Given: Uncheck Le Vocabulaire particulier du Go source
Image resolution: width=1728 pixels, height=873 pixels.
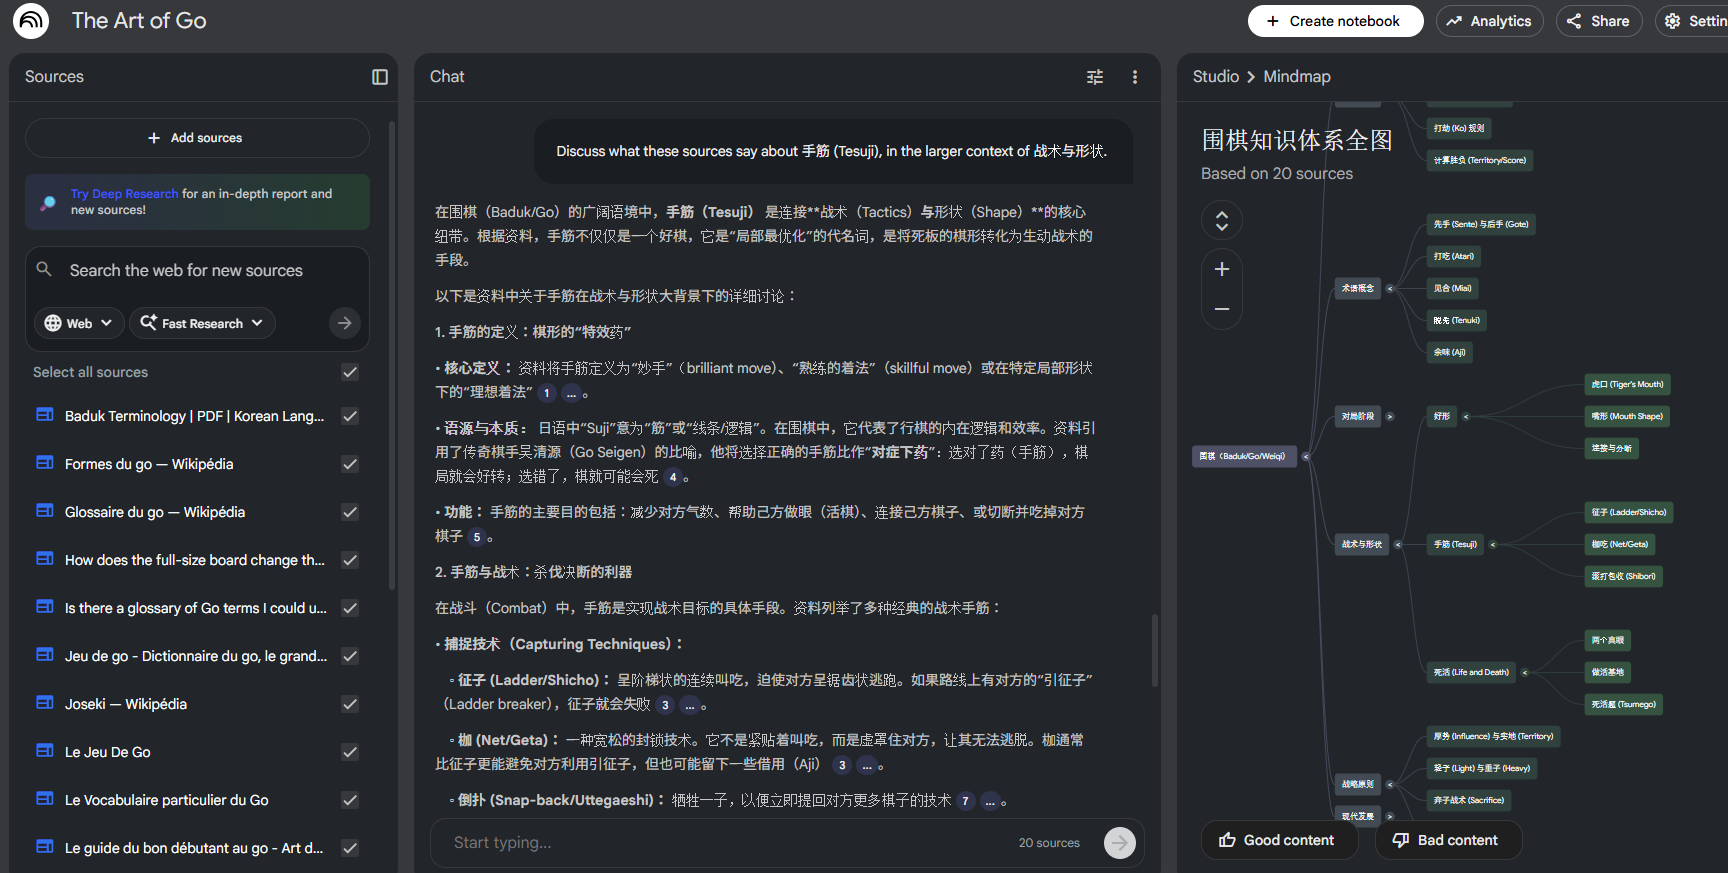Looking at the screenshot, I should (x=350, y=800).
